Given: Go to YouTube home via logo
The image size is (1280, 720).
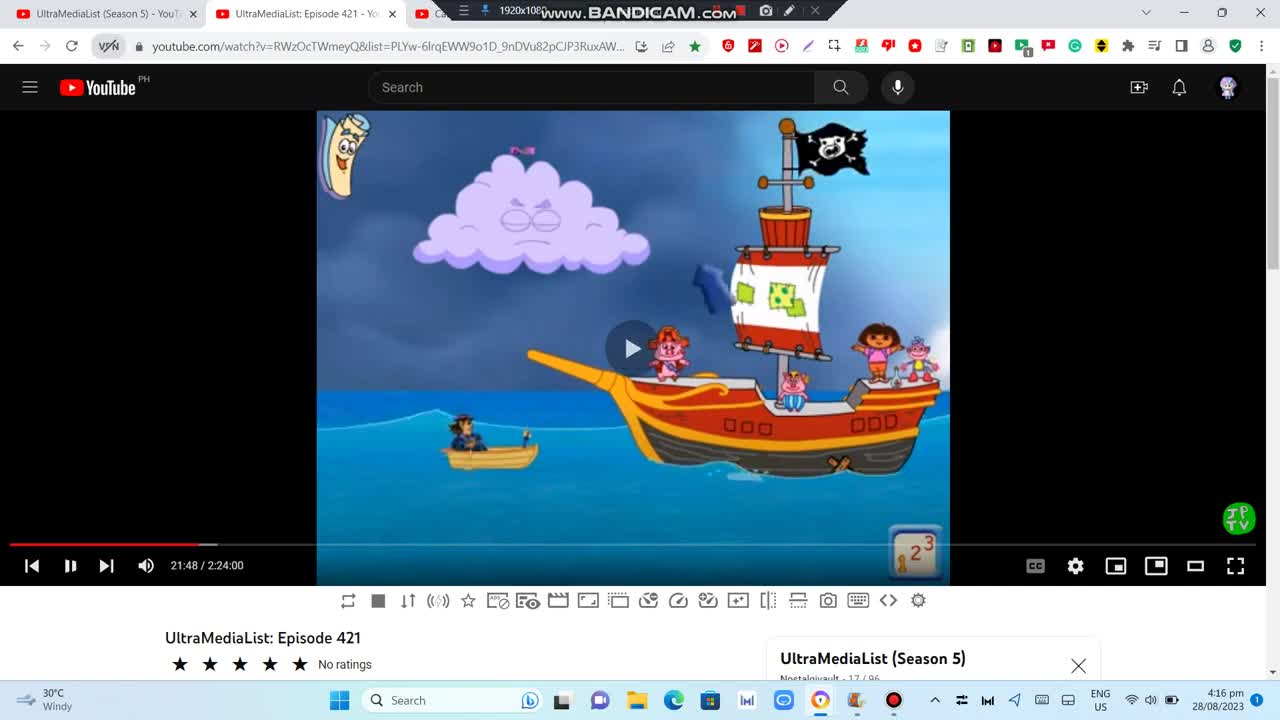Looking at the screenshot, I should (x=98, y=87).
